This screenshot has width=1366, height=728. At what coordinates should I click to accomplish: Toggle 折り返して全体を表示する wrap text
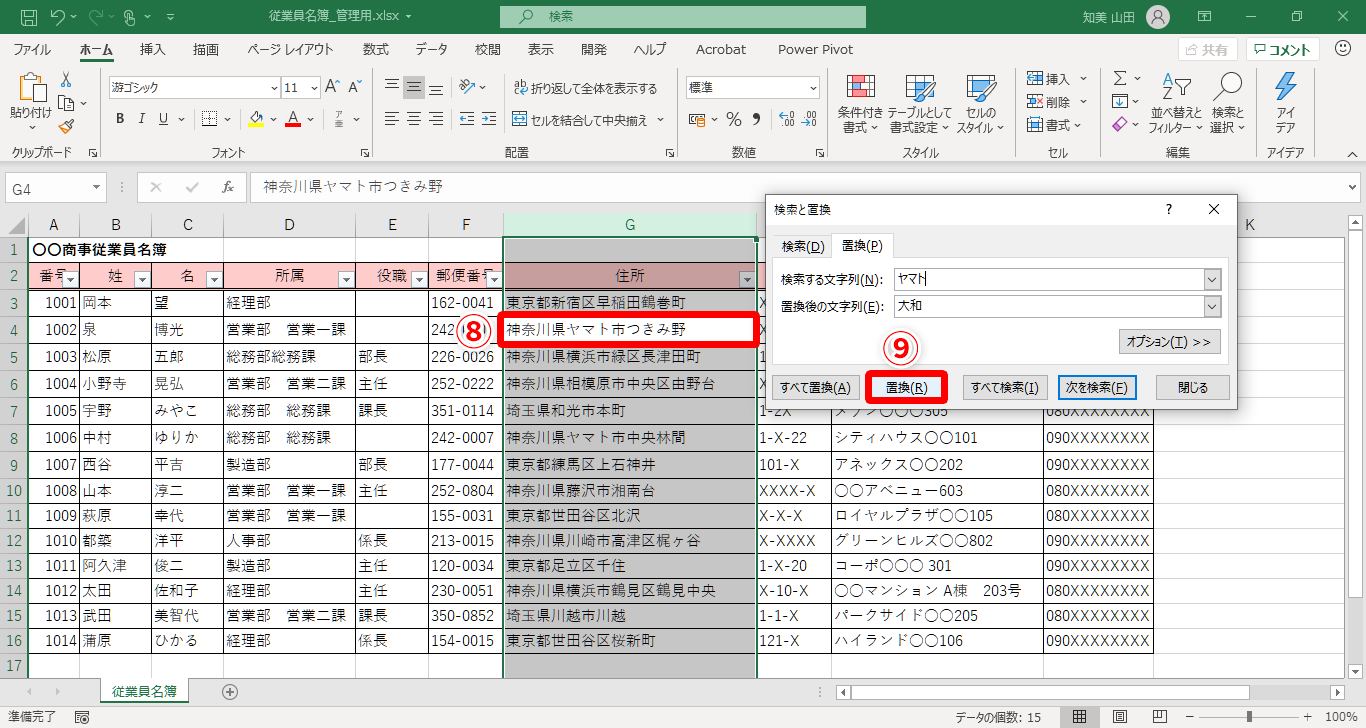pyautogui.click(x=585, y=88)
